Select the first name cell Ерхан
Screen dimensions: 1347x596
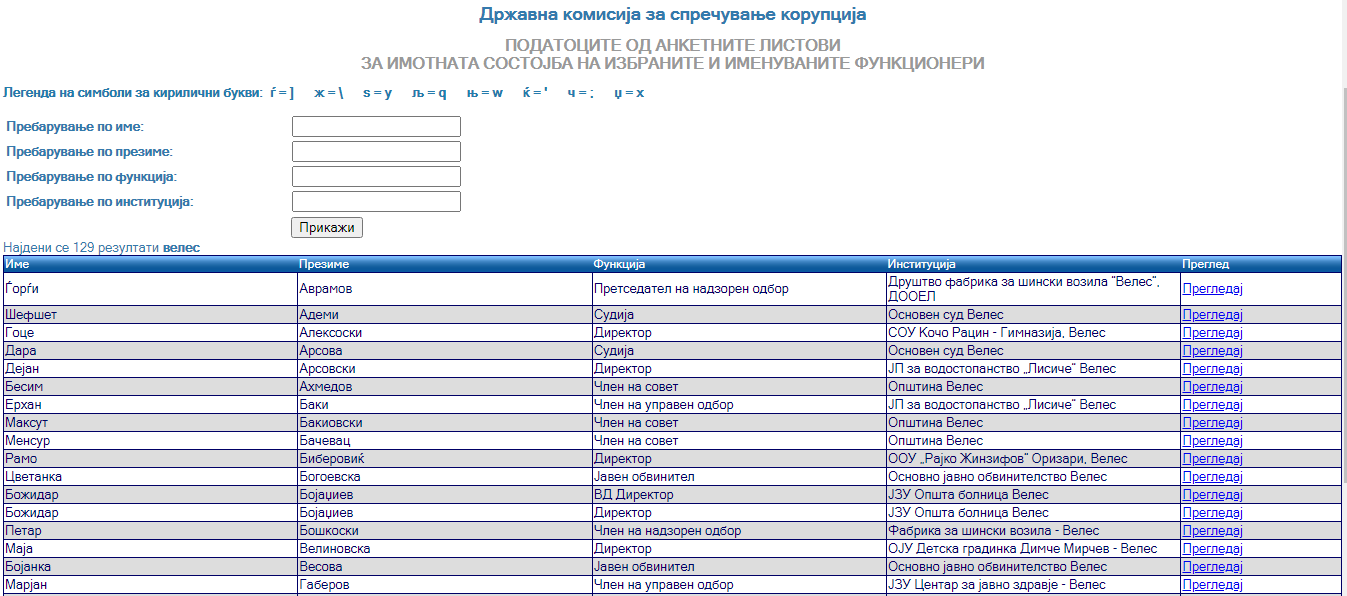[x=150, y=405]
